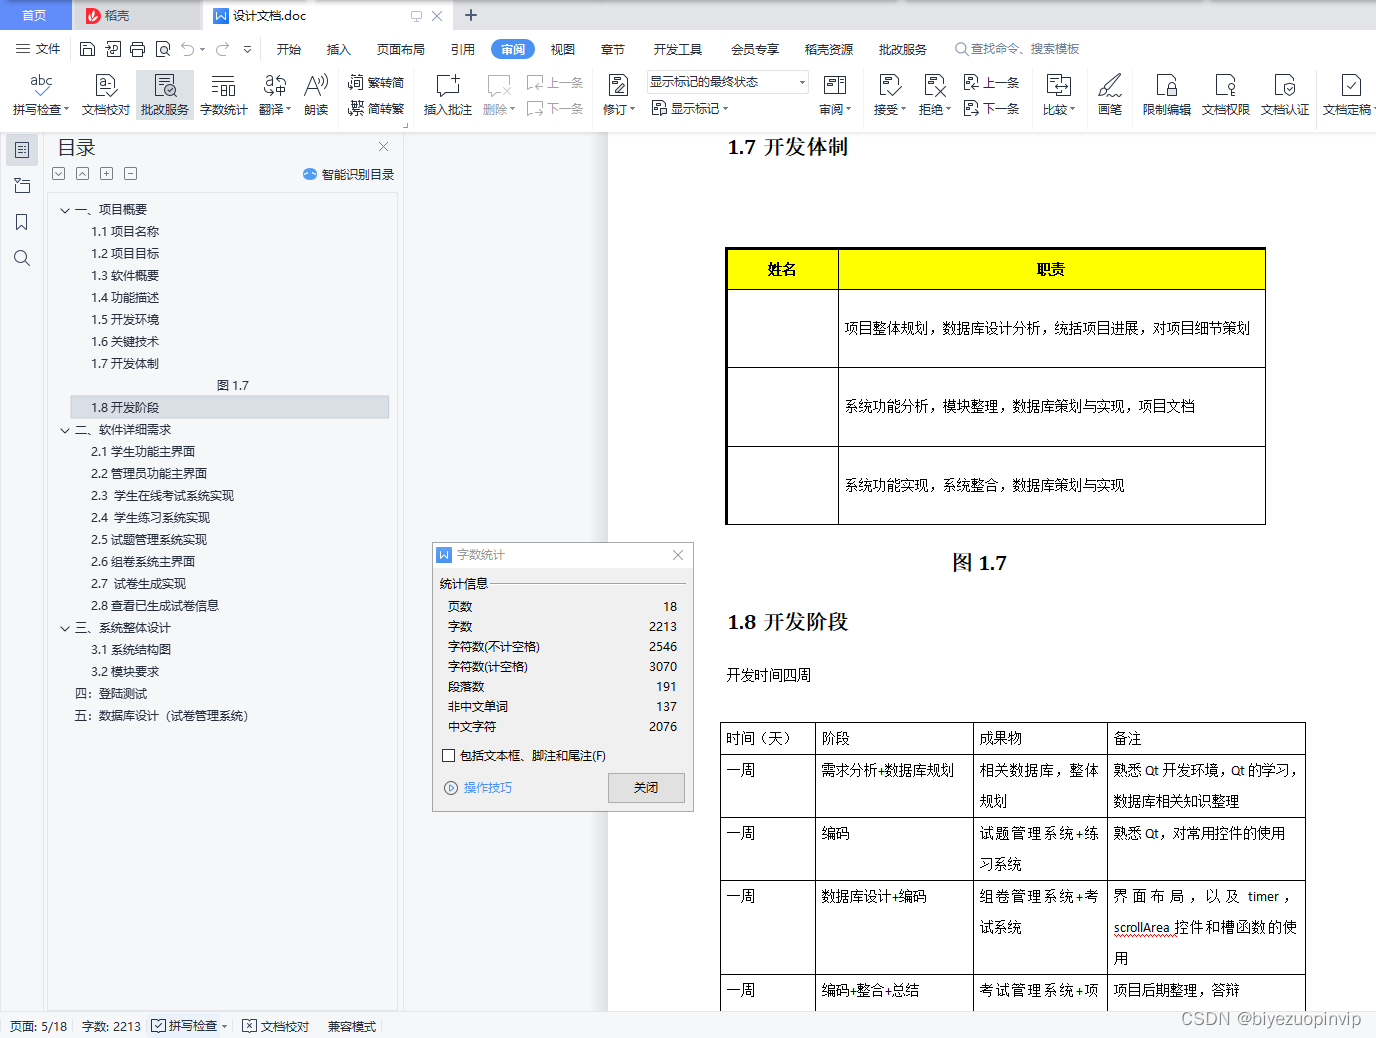Viewport: 1376px width, 1038px height.
Task: Go to next revision 下一条 near 拒绝
Action: (x=991, y=108)
